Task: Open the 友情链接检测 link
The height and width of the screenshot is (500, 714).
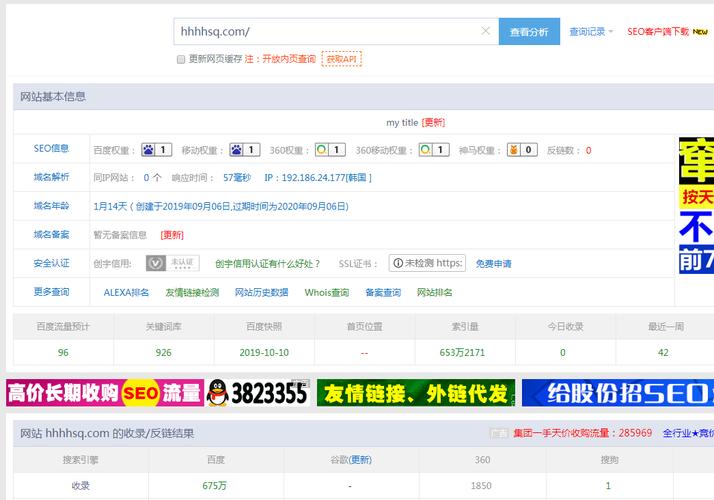Action: (x=191, y=292)
